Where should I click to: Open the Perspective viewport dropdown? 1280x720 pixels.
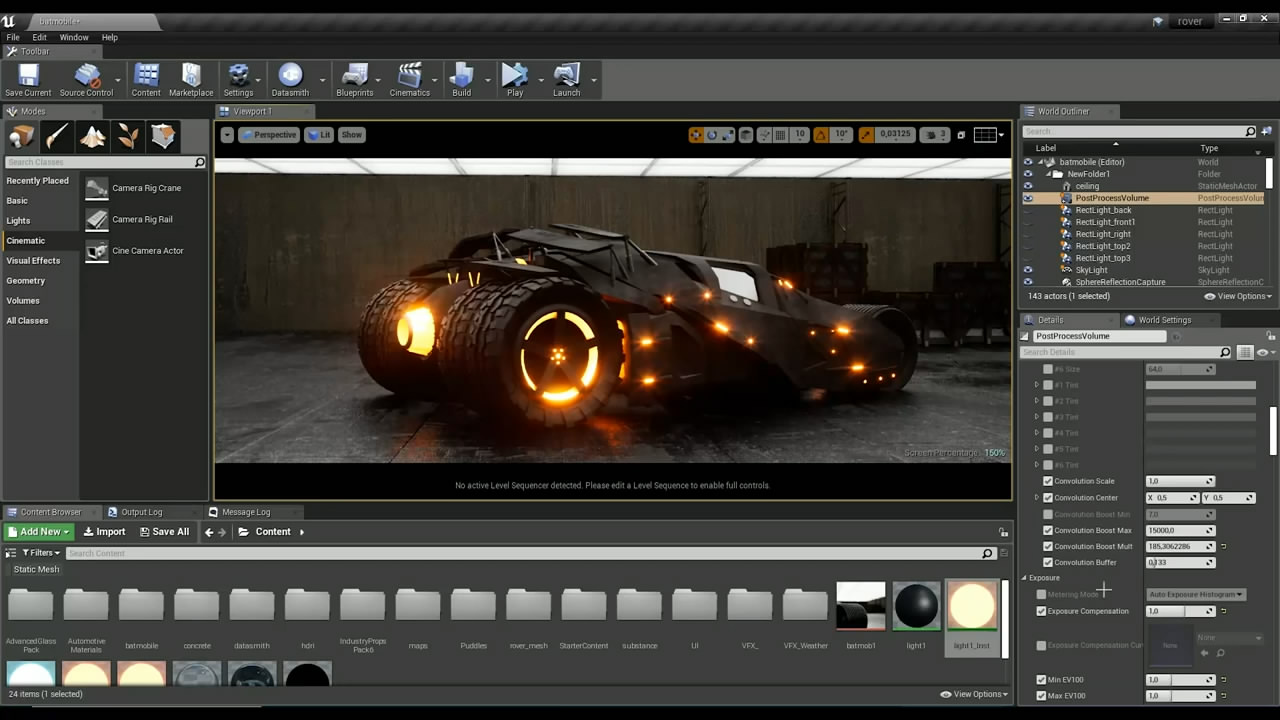click(x=269, y=135)
